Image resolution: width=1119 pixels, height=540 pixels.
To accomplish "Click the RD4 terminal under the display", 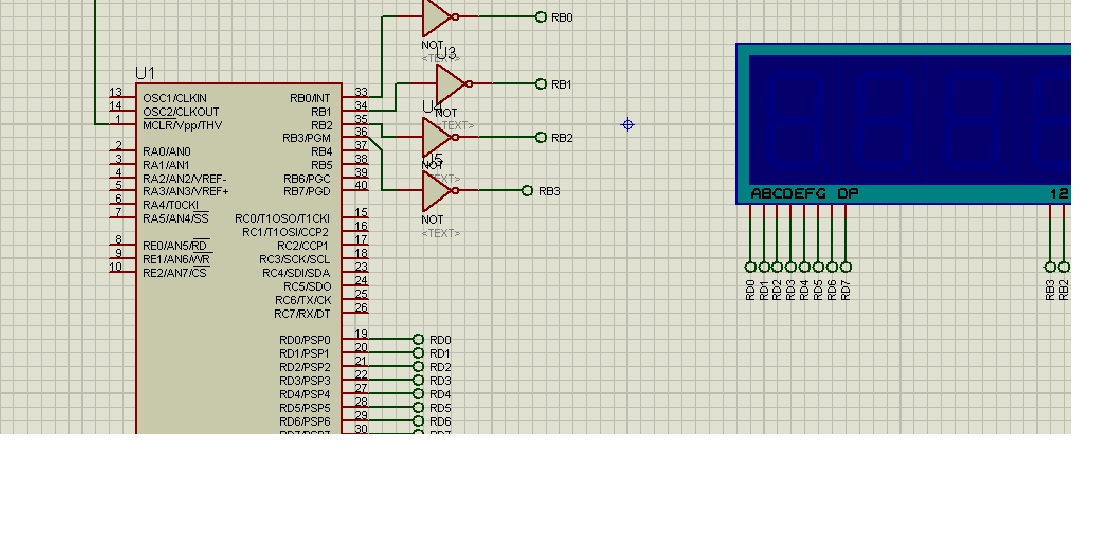I will point(805,267).
